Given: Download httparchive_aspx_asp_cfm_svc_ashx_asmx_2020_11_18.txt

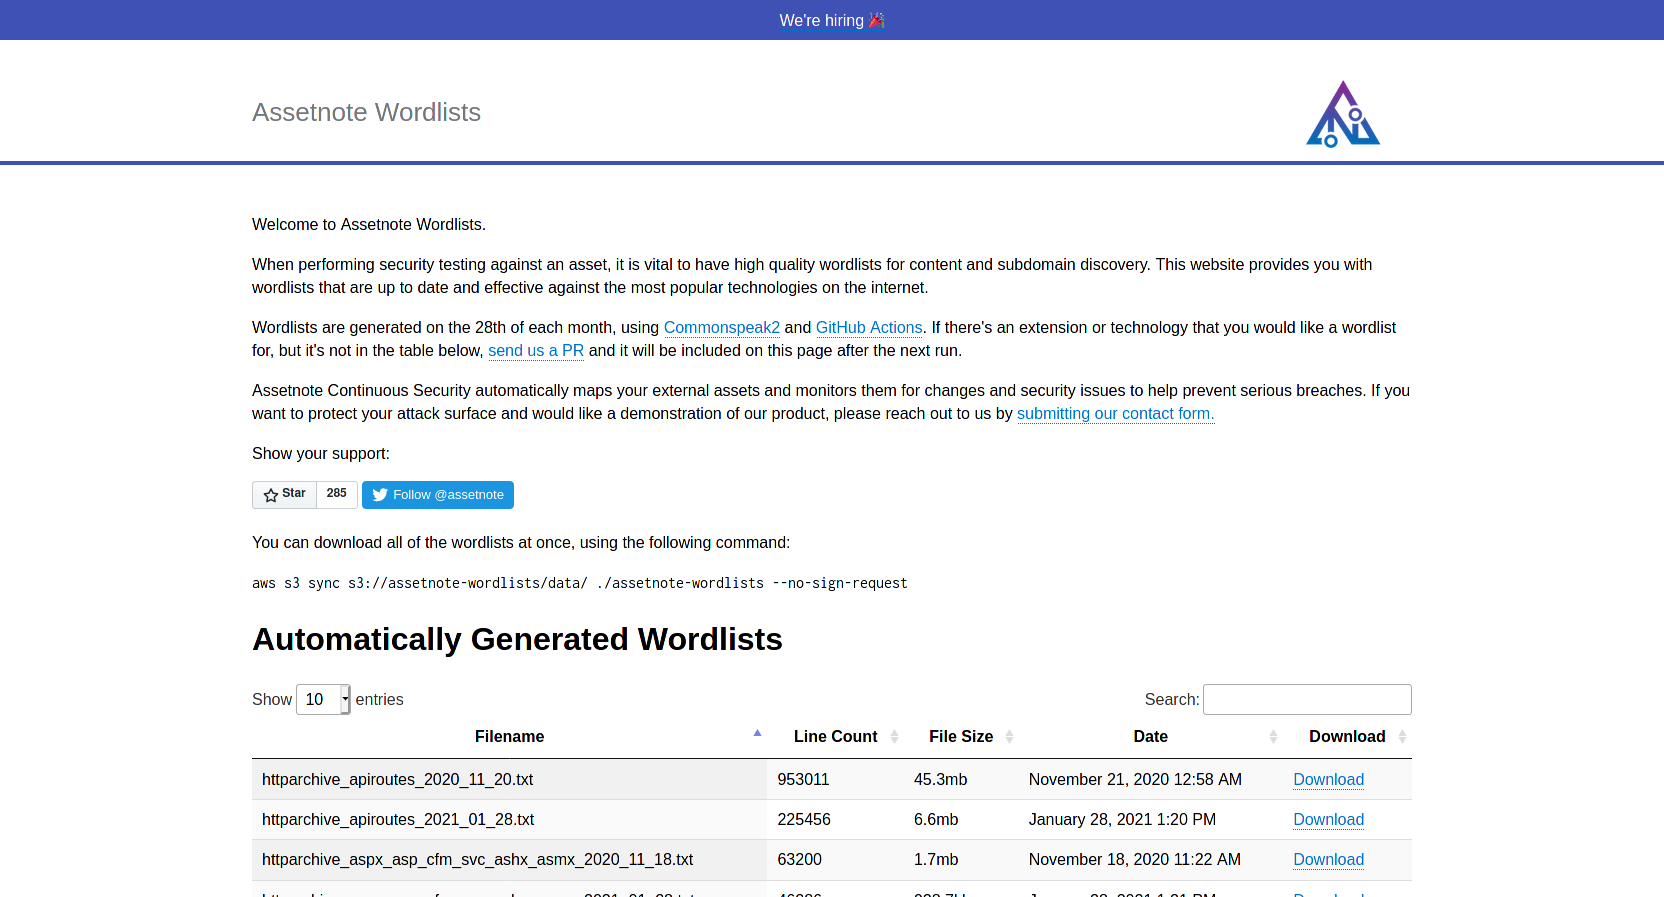Looking at the screenshot, I should tap(1328, 859).
